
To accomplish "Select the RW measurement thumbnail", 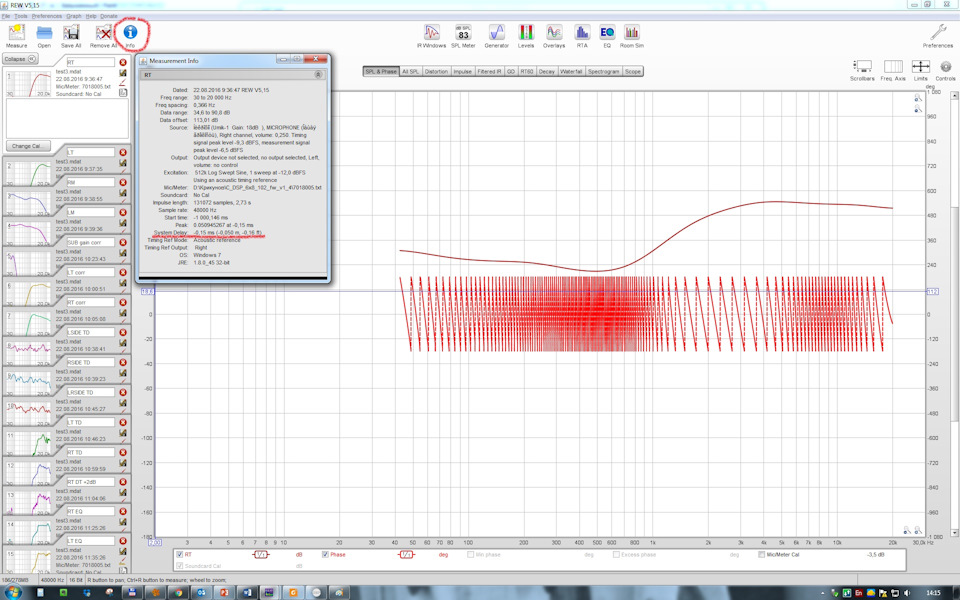I will click(x=29, y=203).
